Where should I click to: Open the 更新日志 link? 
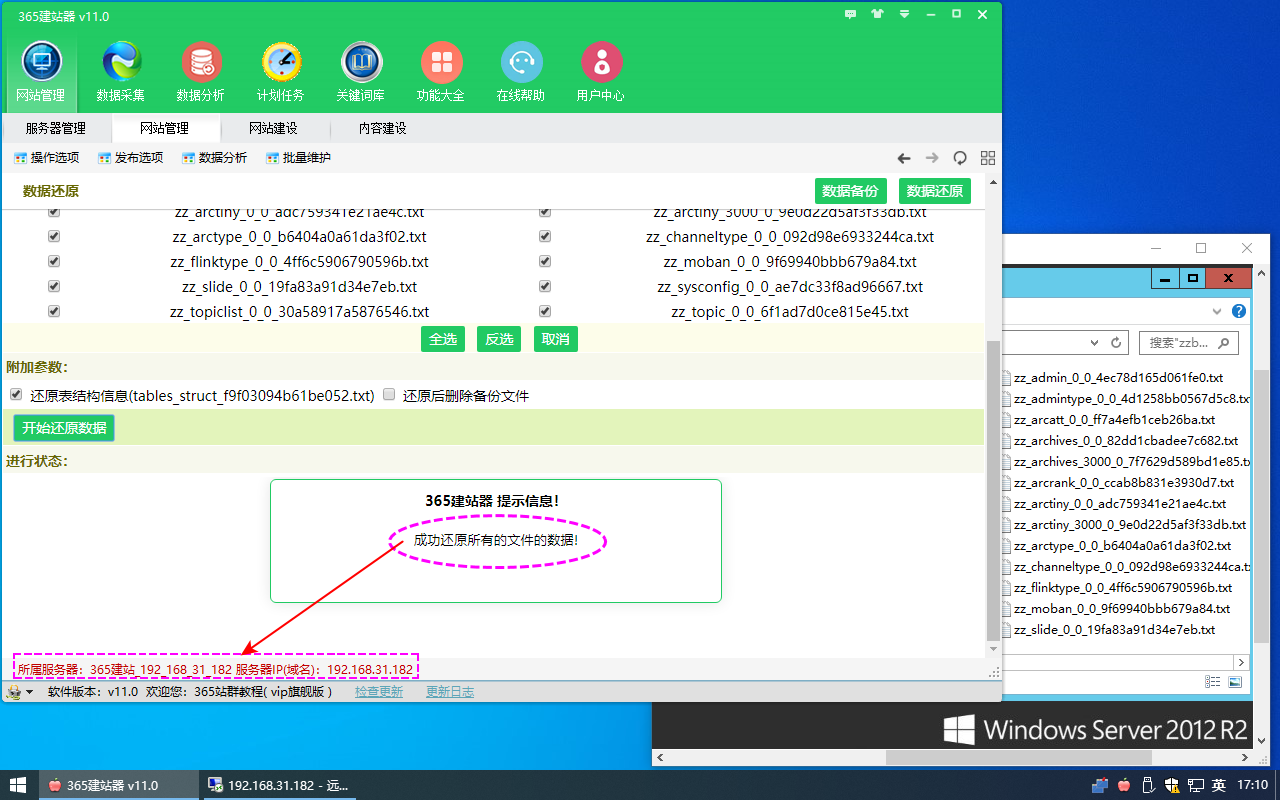450,692
